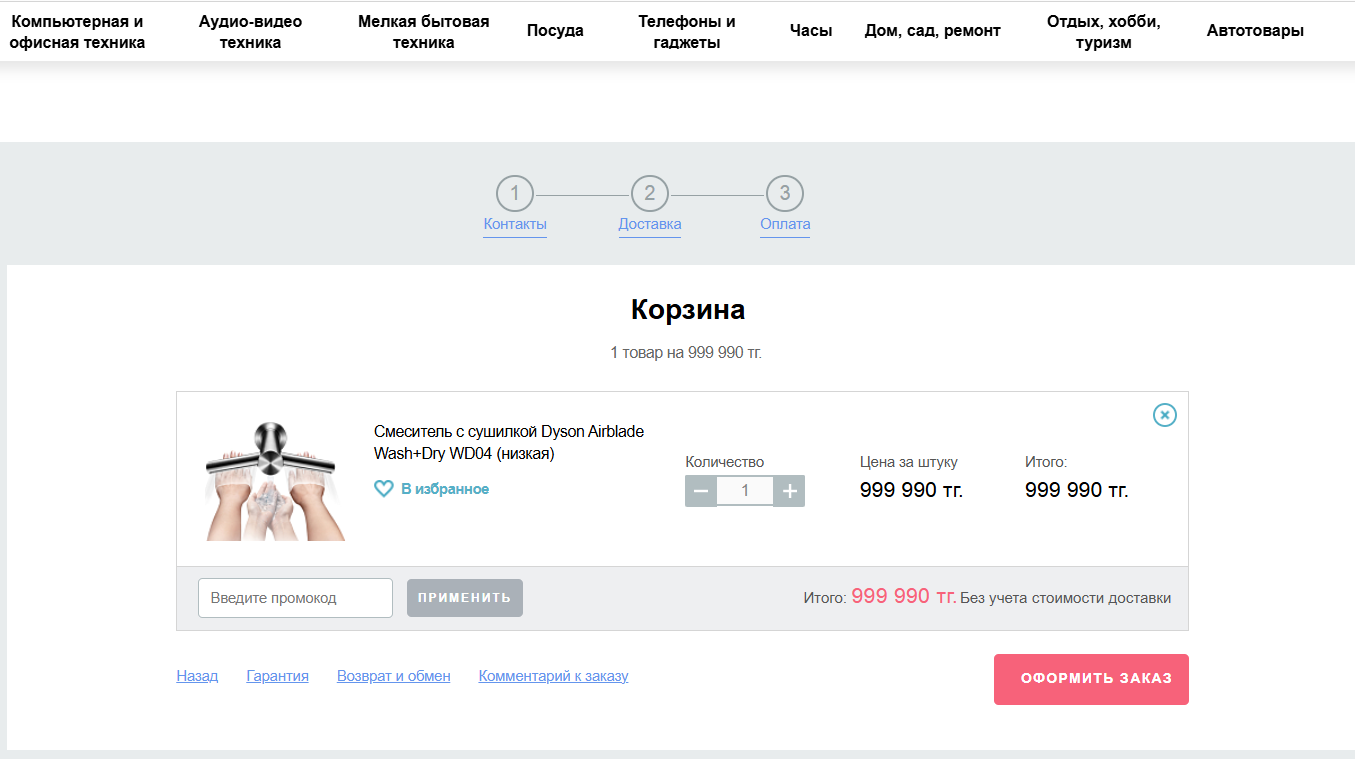
Task: Click Комментарий к заказу link
Action: [x=553, y=675]
